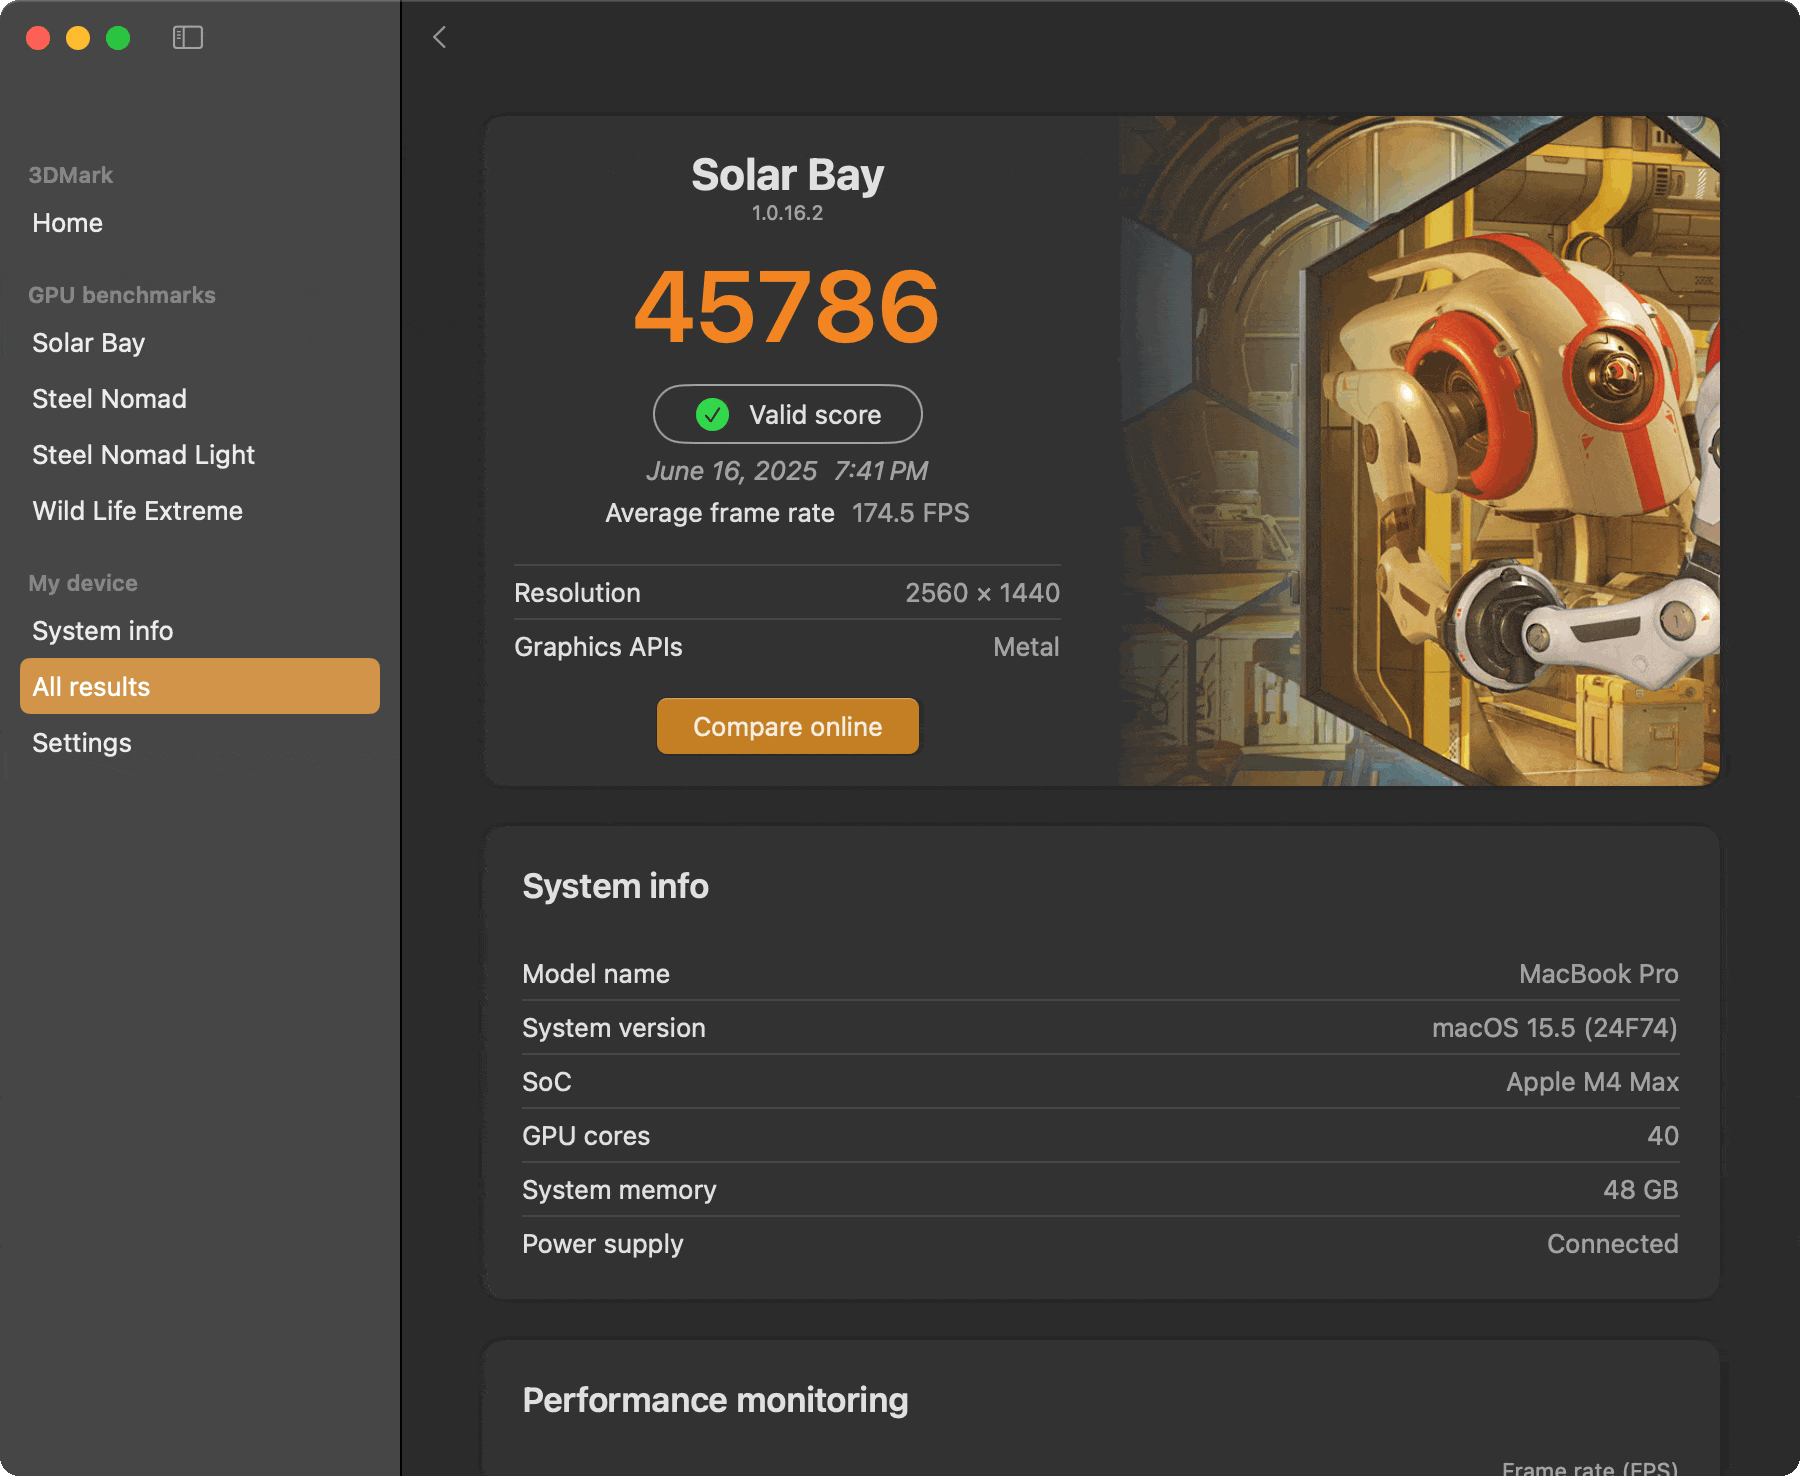Click the Resolution row value 2560 x 1440
This screenshot has height=1476, width=1800.
[982, 592]
